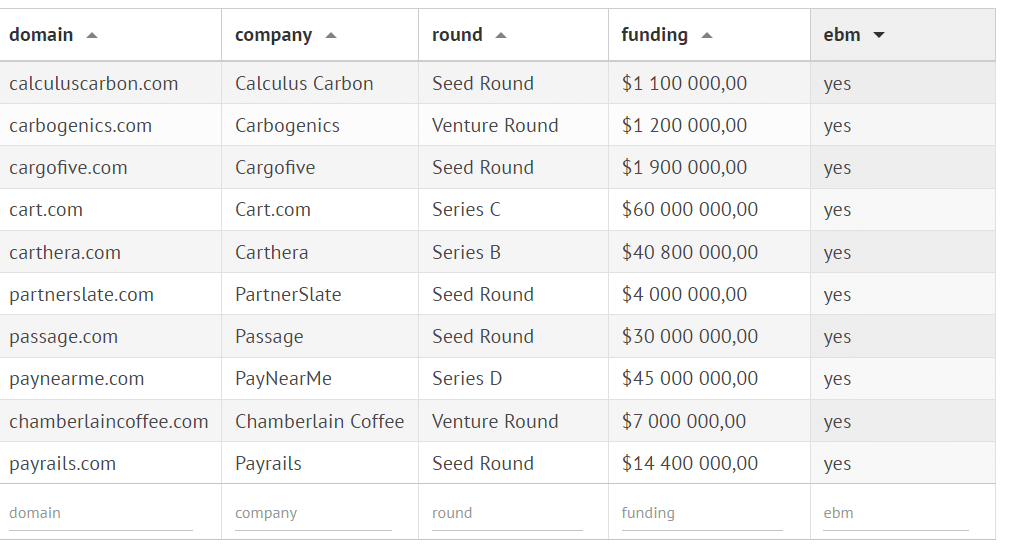
Task: Click the PayNearMe company name
Action: (x=283, y=379)
